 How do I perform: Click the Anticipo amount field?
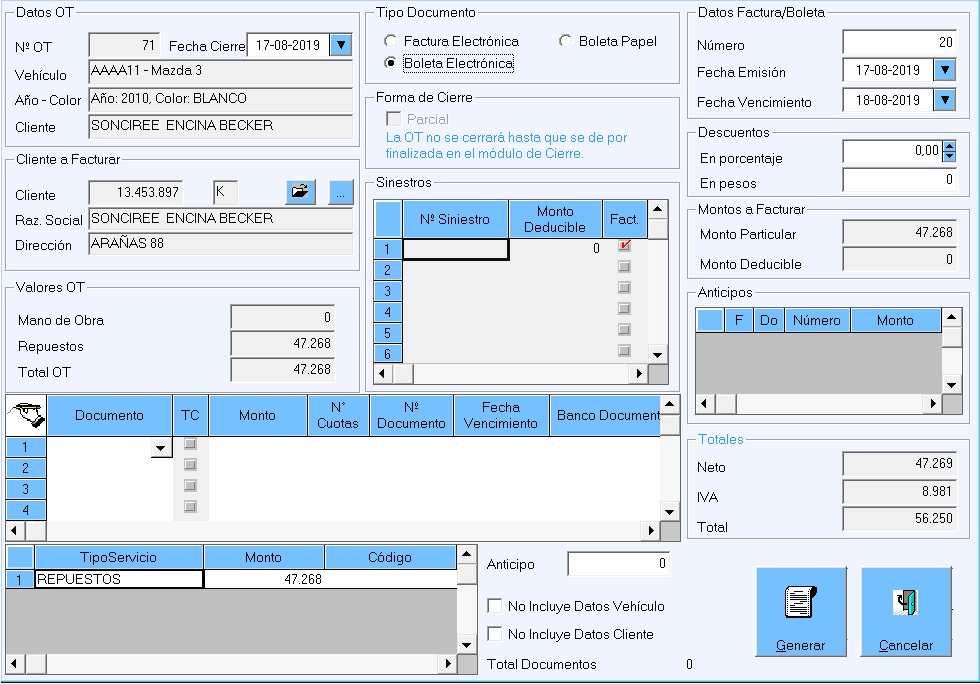[618, 564]
